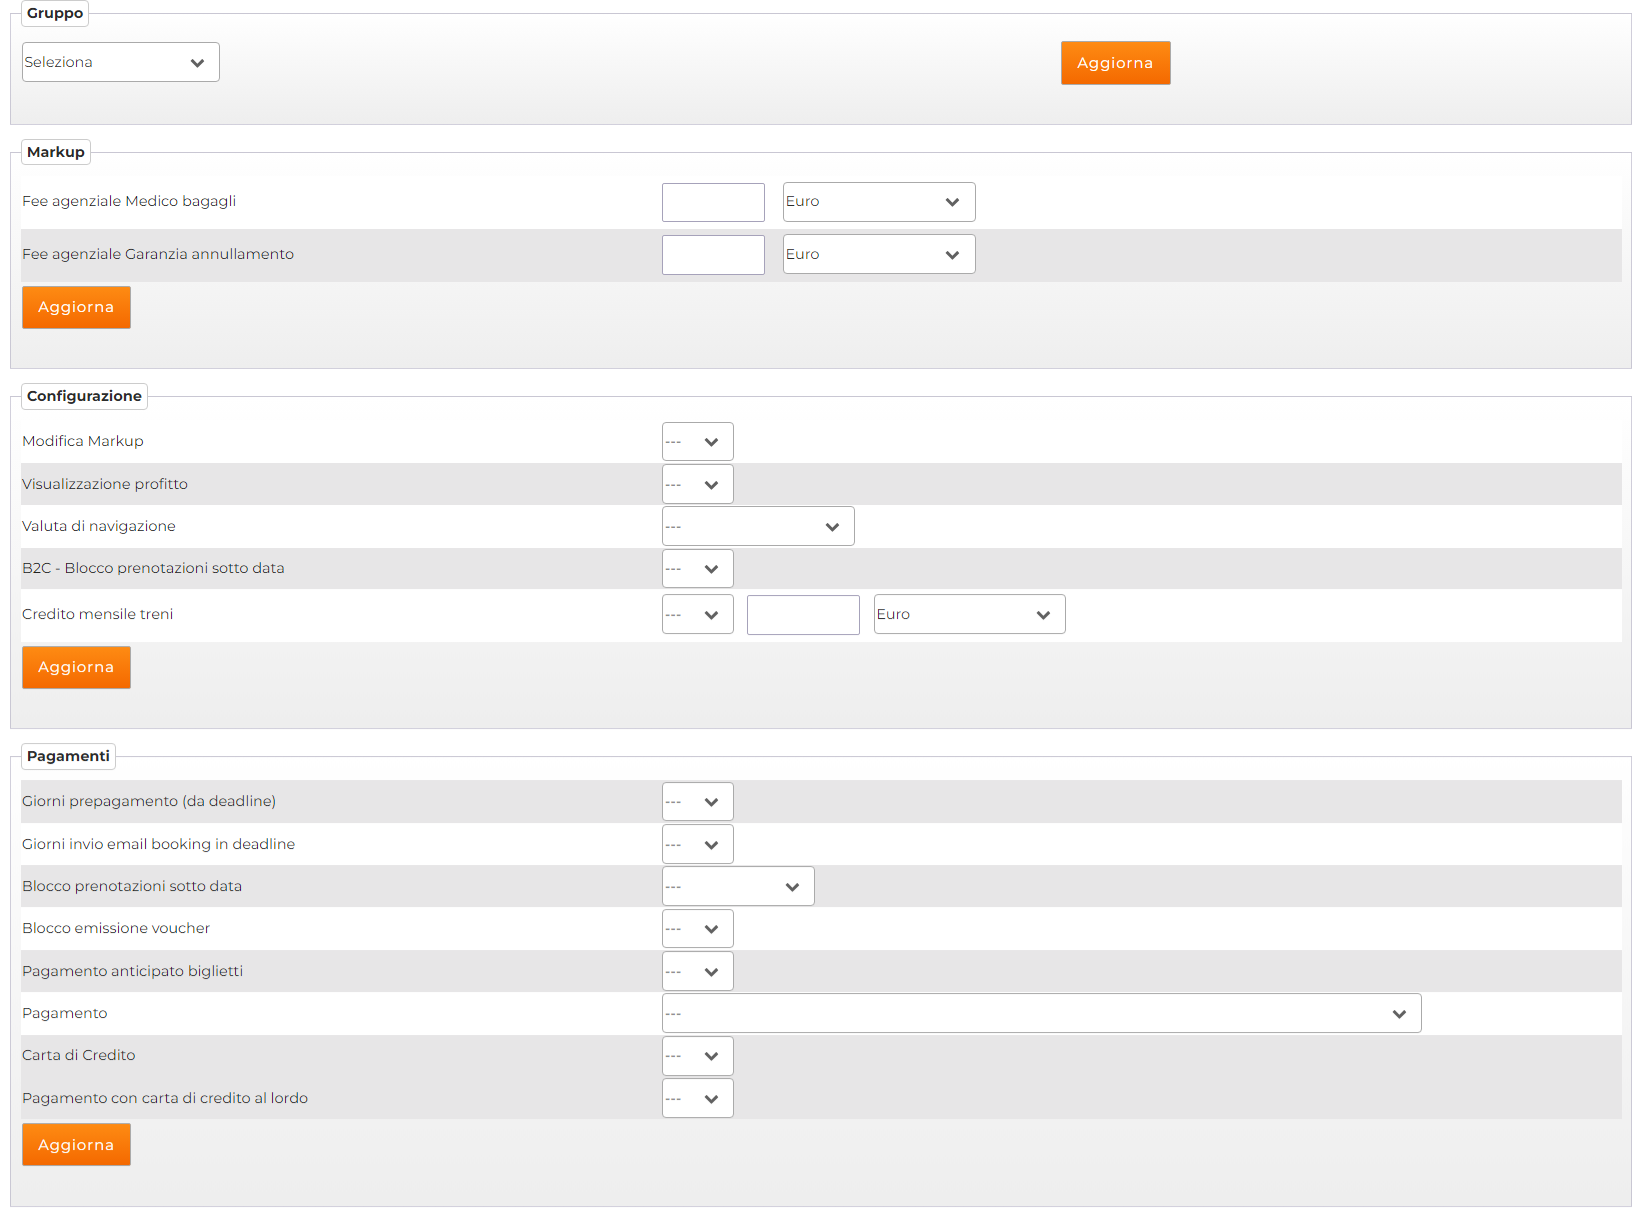Click Aggiorna button in Markup section

point(76,307)
